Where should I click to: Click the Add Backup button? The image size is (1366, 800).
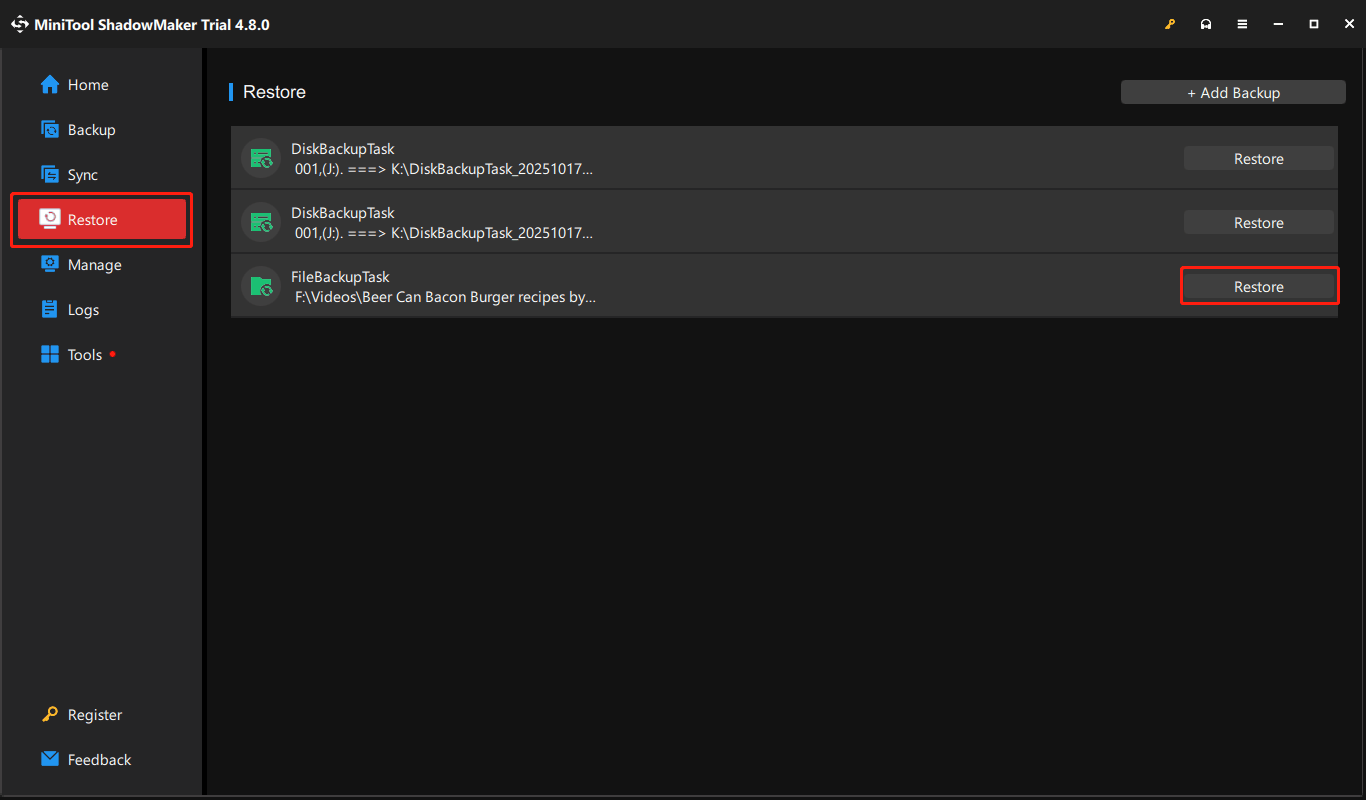tap(1233, 93)
